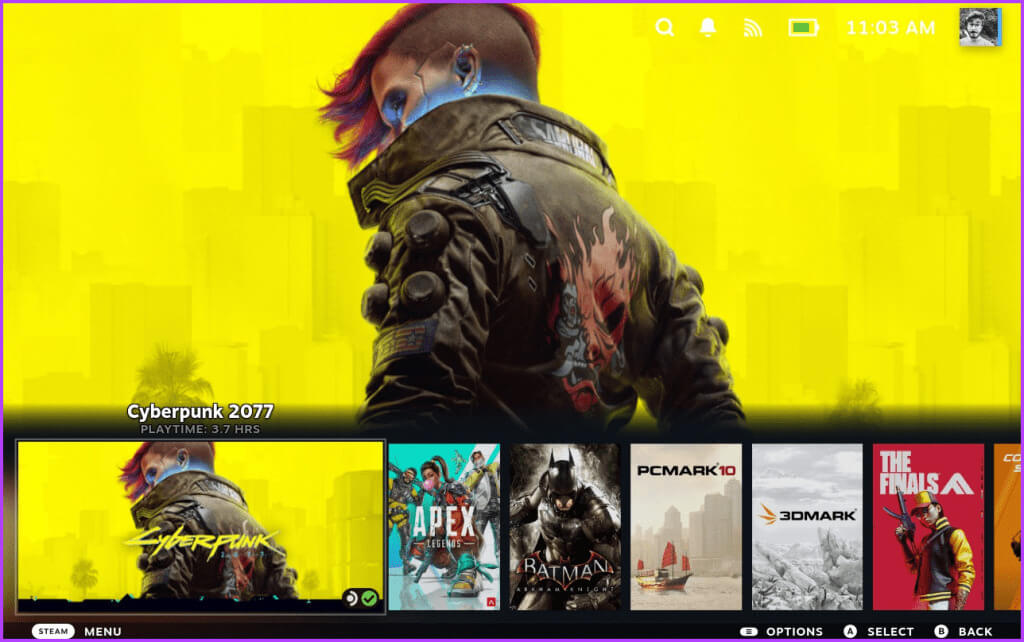This screenshot has height=642, width=1024.
Task: Click the MENU label
Action: tap(103, 632)
